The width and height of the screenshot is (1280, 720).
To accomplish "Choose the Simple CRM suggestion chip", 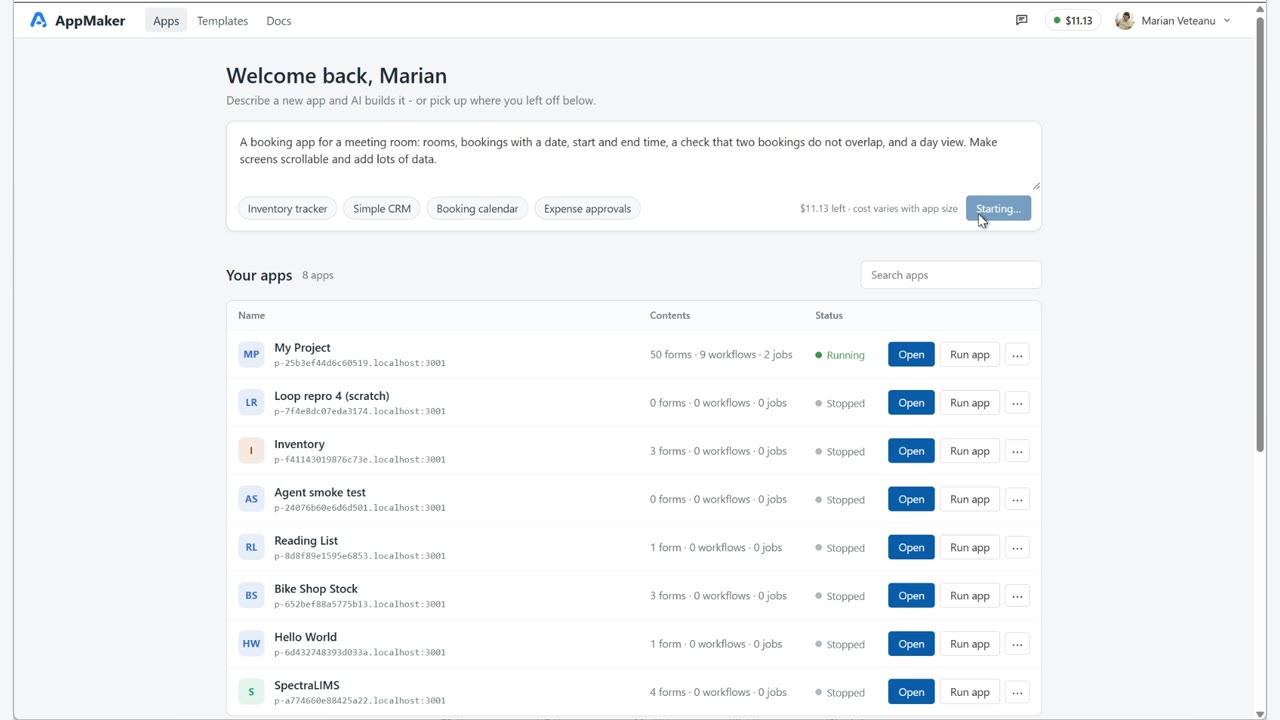I will (382, 208).
